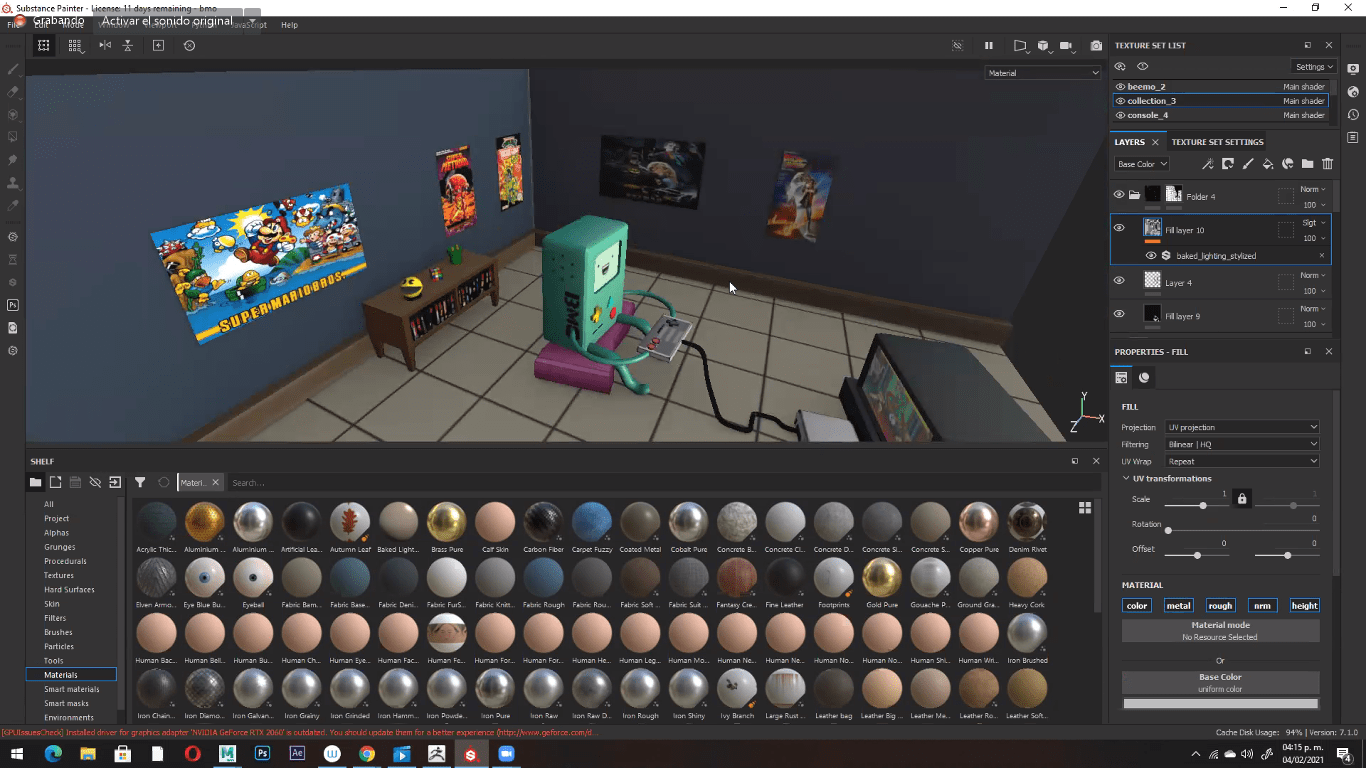Click the Base Color uniform color swatch
The width and height of the screenshot is (1366, 768).
click(1220, 703)
